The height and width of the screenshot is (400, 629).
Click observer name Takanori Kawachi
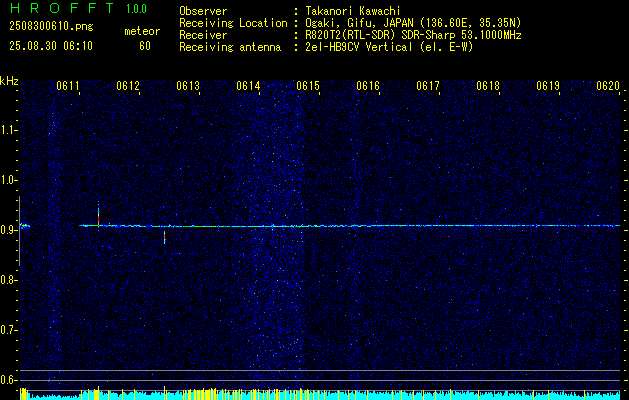point(353,11)
